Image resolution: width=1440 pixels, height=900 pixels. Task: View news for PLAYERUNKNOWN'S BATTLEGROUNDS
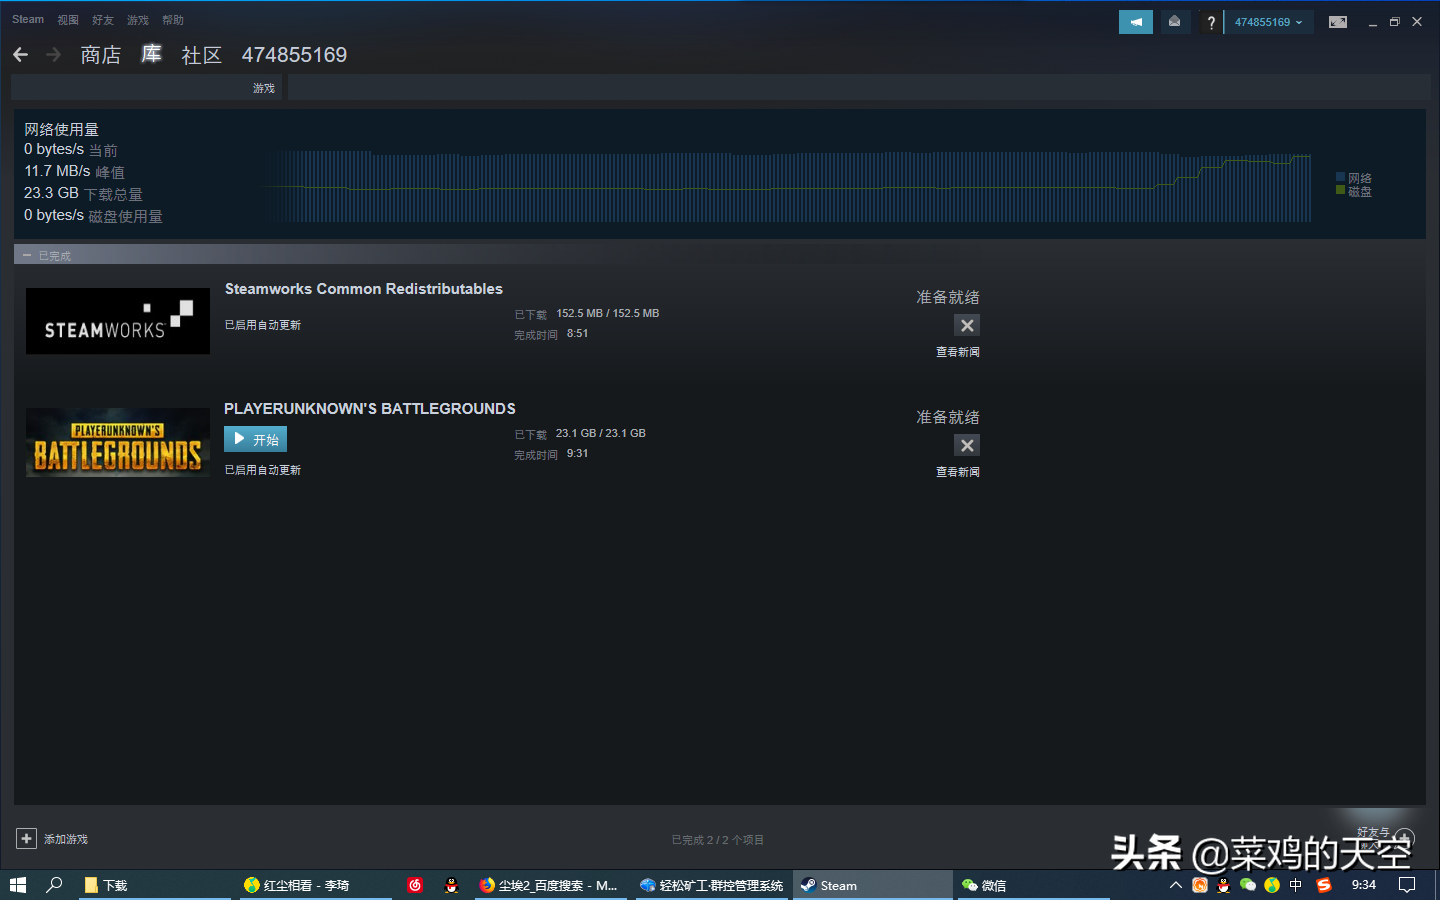(x=958, y=472)
